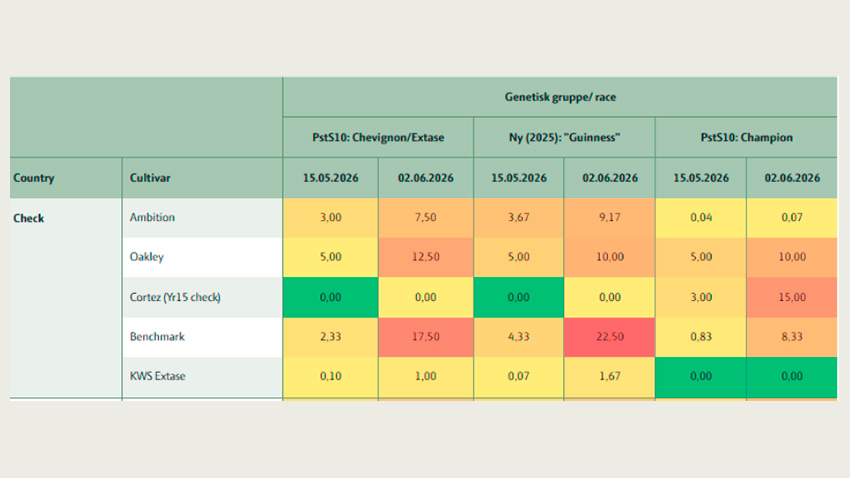850x478 pixels.
Task: Click the Genetisk gruppe/ race header
Action: [x=560, y=97]
